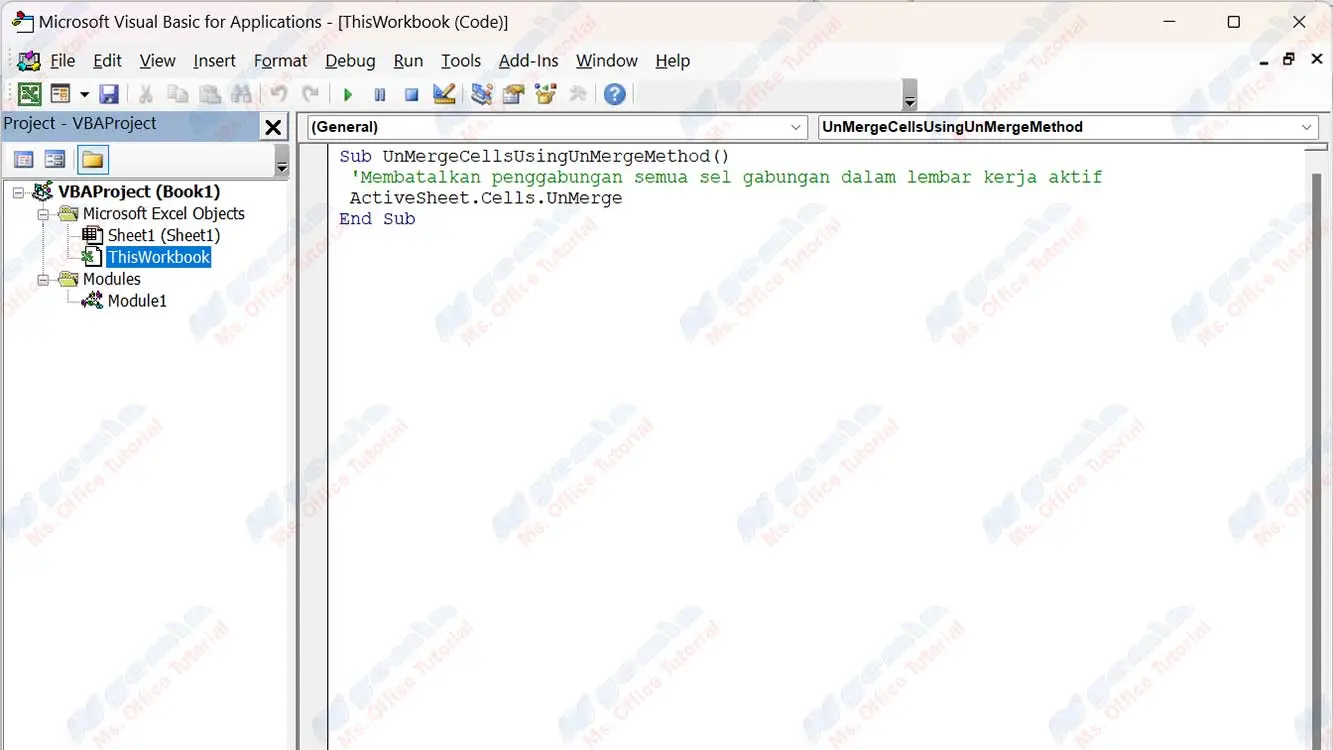Toggle Folders view in Project panel
Image resolution: width=1333 pixels, height=750 pixels.
pyautogui.click(x=93, y=160)
